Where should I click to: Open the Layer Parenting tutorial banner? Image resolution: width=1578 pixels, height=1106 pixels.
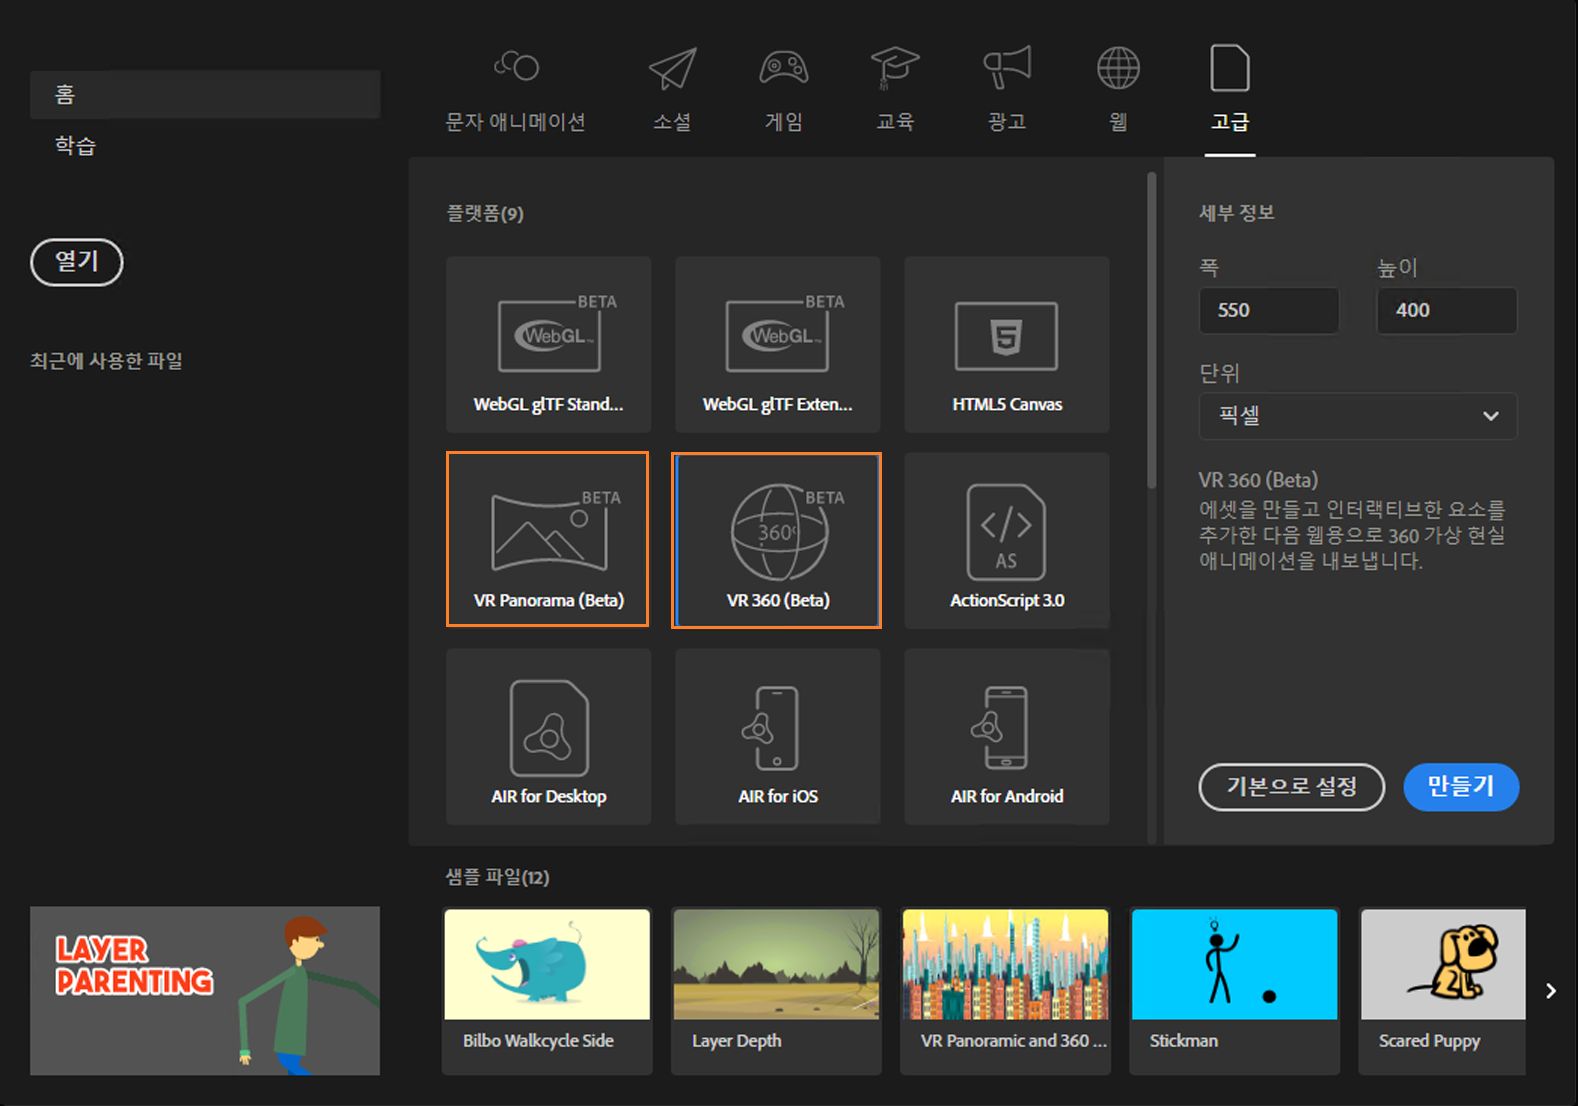205,991
